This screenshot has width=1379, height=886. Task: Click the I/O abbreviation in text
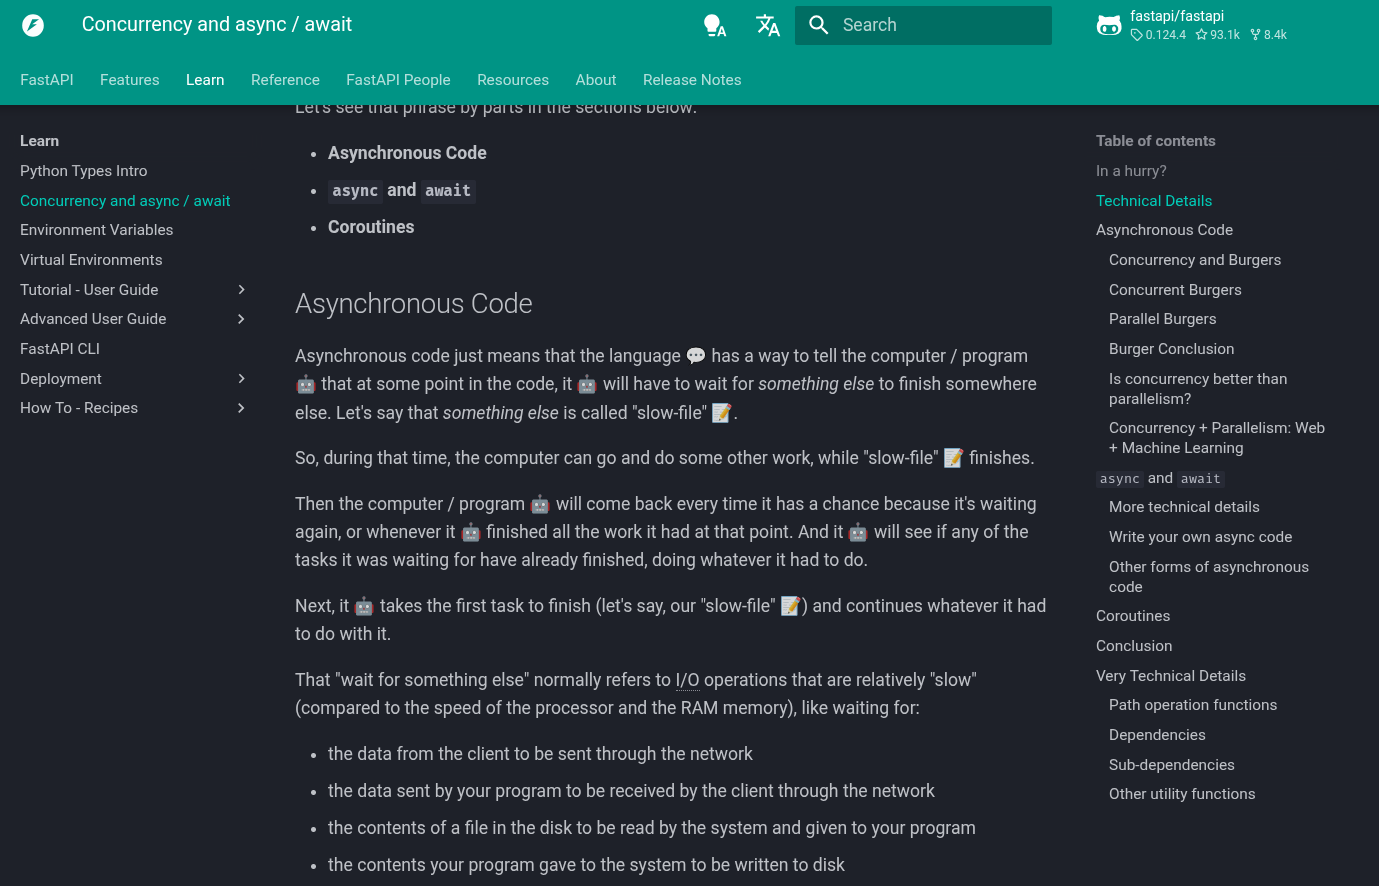coord(687,680)
